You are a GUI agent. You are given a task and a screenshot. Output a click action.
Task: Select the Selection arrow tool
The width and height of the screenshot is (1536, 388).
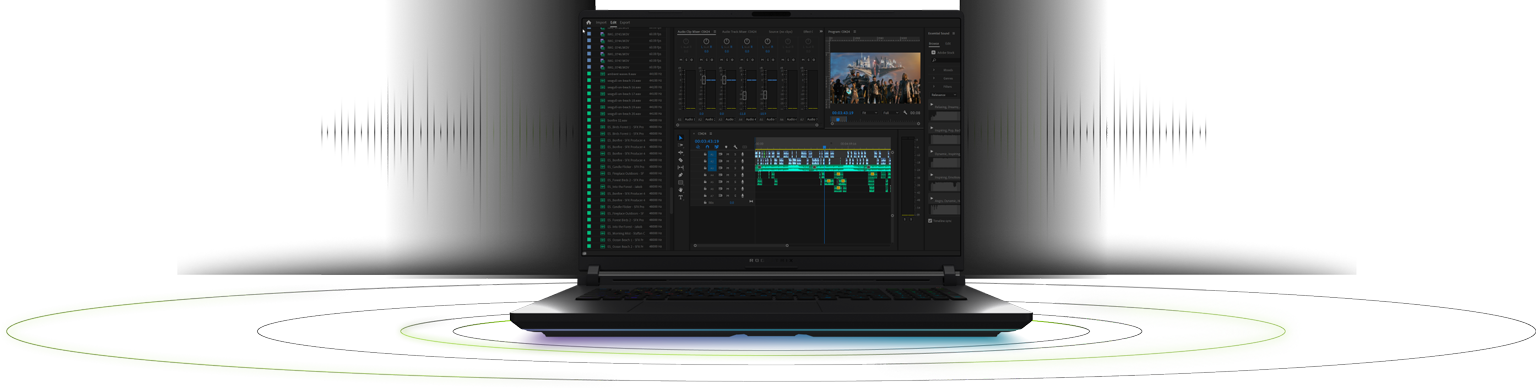coord(681,138)
